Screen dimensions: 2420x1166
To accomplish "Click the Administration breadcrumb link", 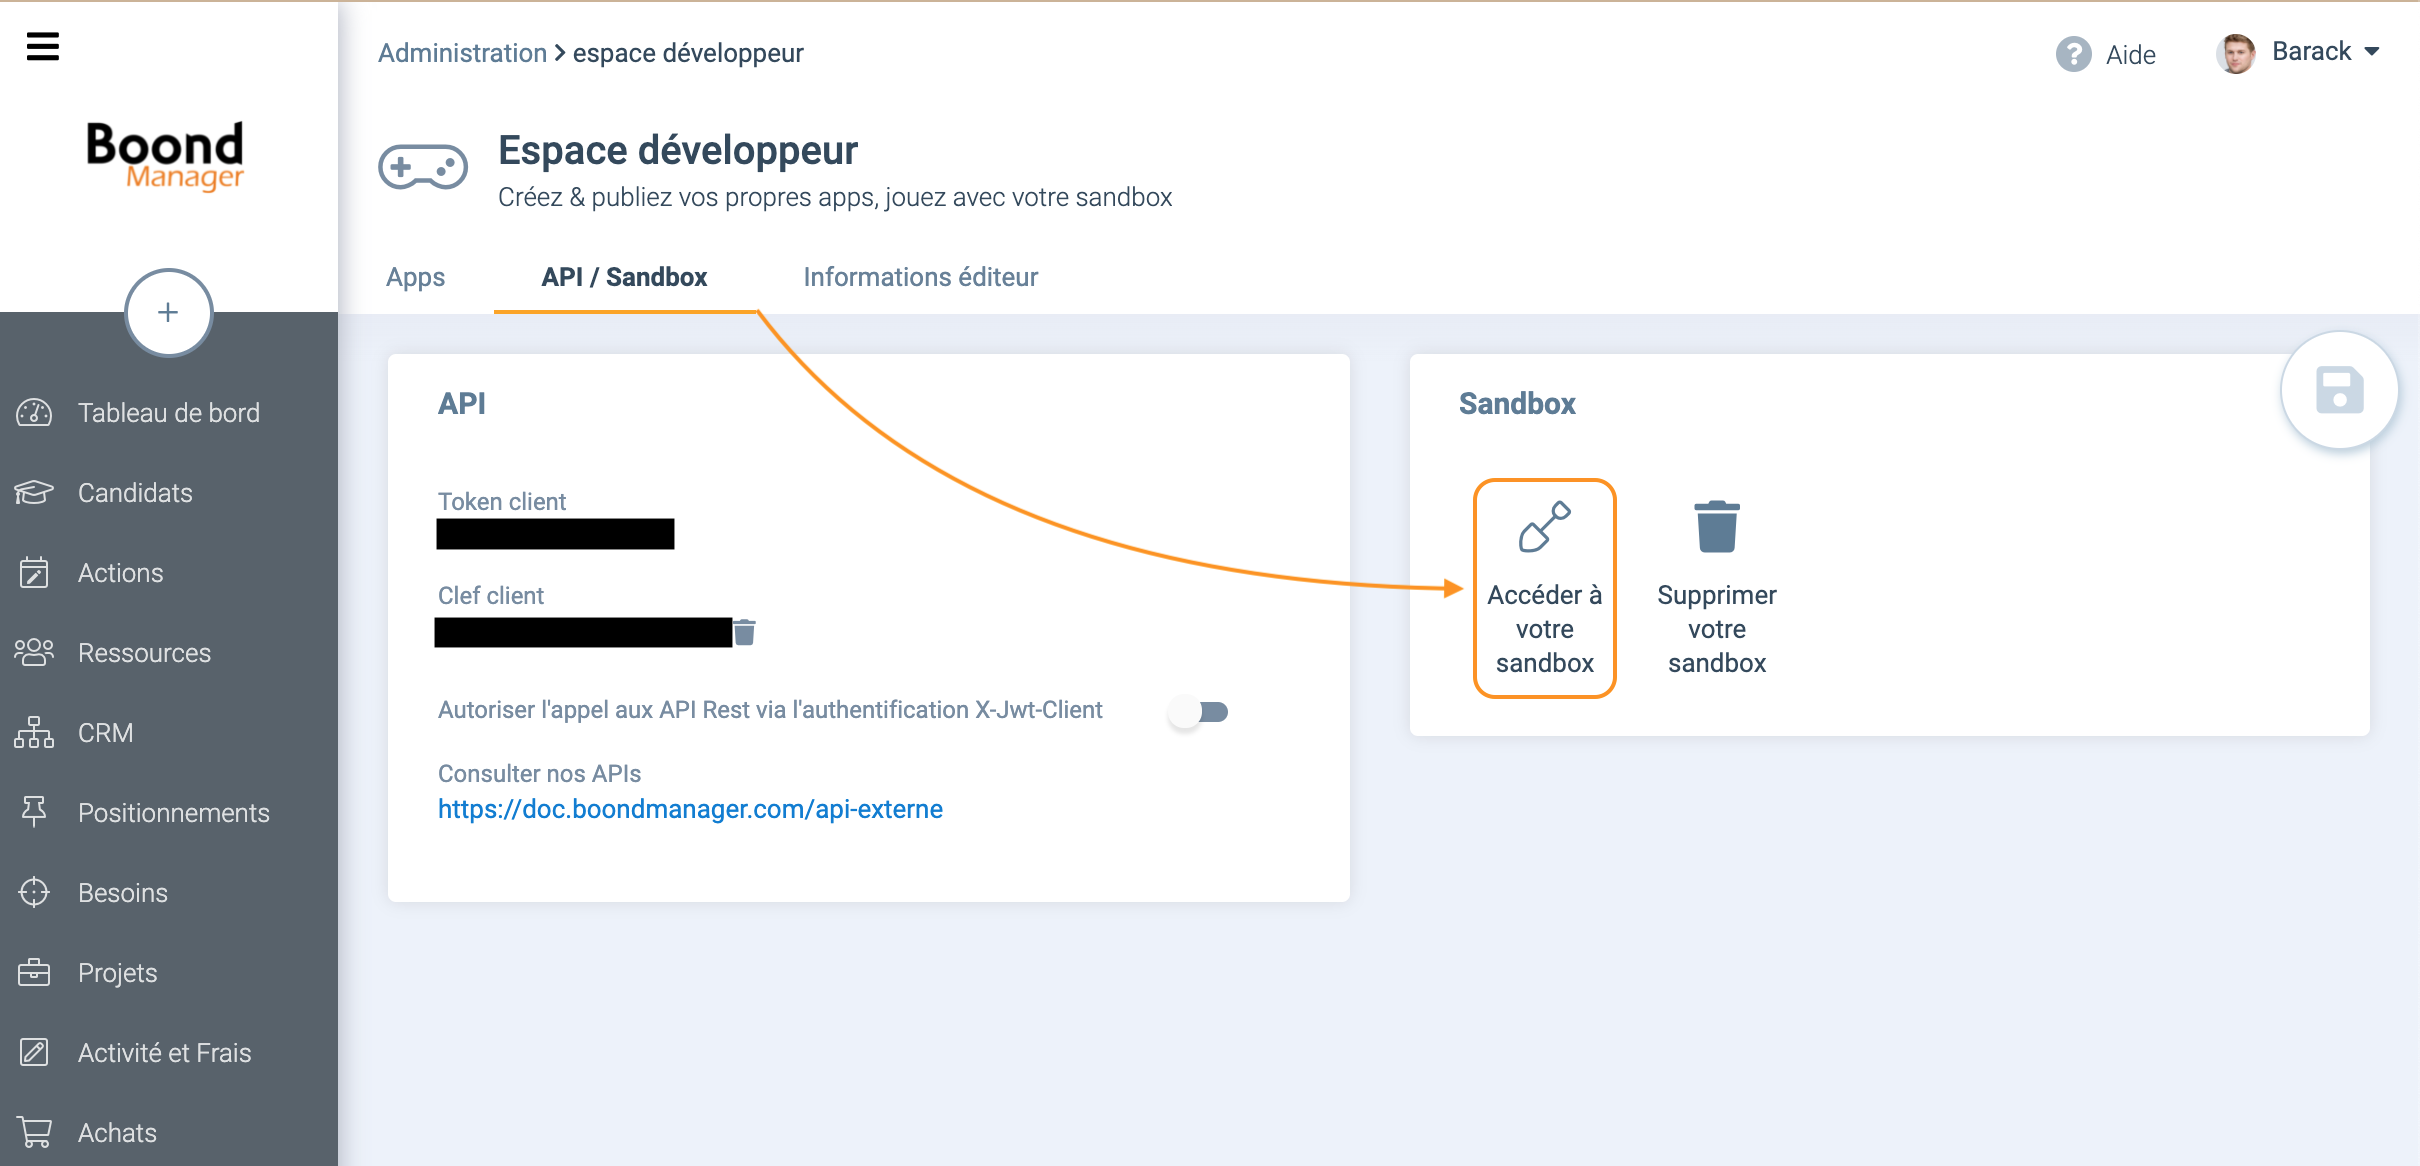I will pos(462,53).
